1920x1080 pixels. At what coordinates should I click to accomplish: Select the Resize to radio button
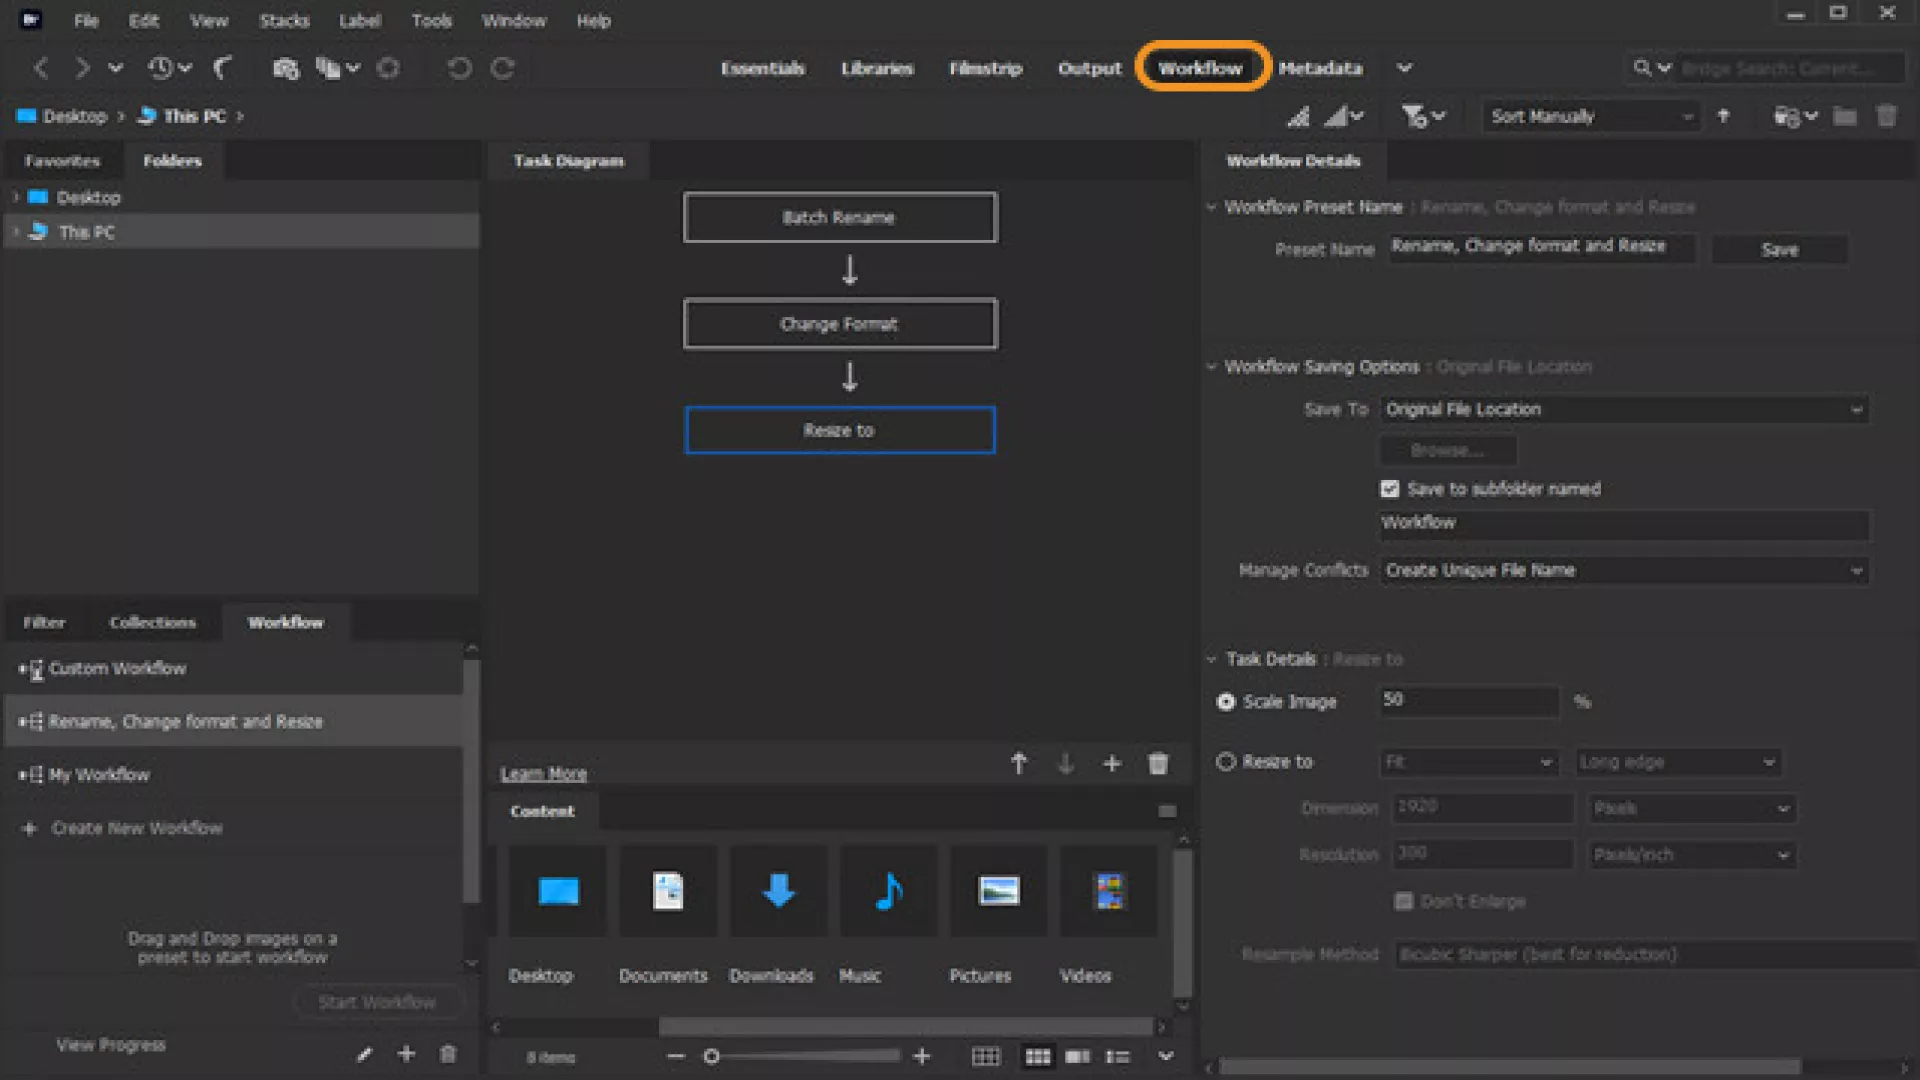pos(1226,762)
